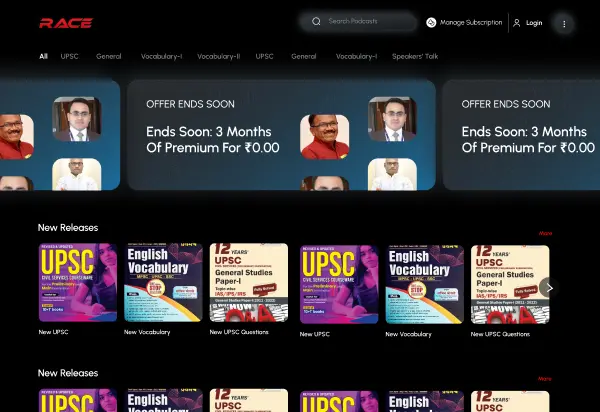Click suited man photo in left banner
The width and height of the screenshot is (600, 412).
pyautogui.click(x=77, y=119)
